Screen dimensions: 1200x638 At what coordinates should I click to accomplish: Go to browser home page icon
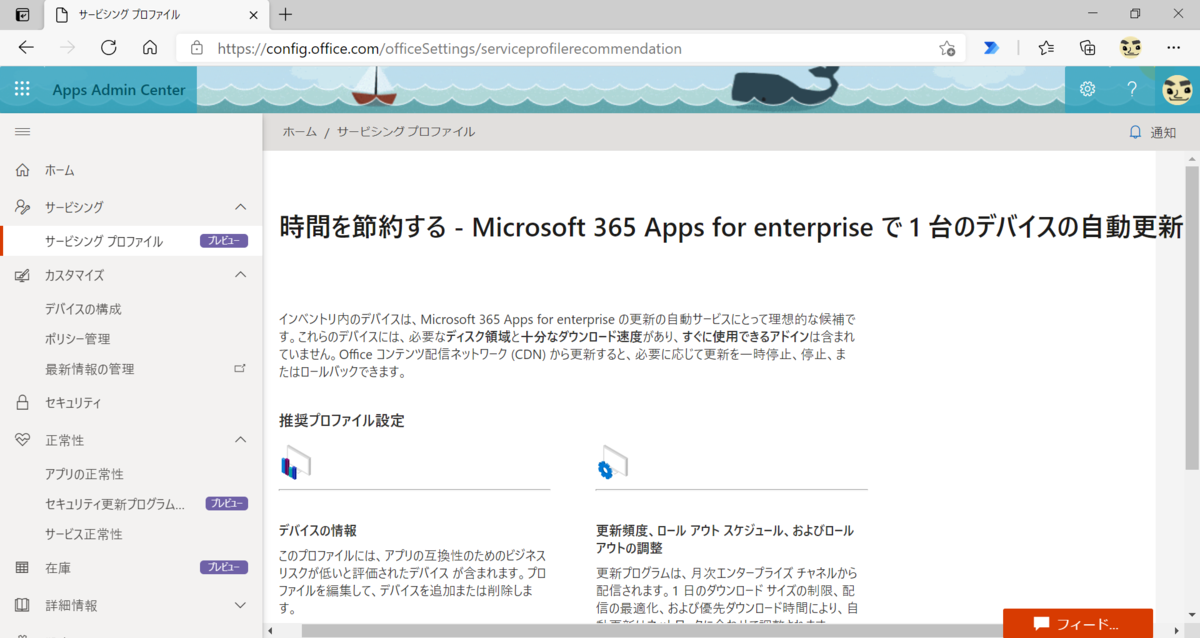click(x=150, y=48)
